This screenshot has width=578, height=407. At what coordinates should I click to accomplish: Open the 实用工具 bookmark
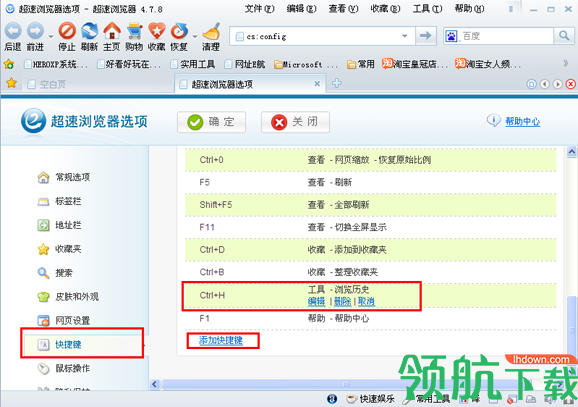click(192, 65)
